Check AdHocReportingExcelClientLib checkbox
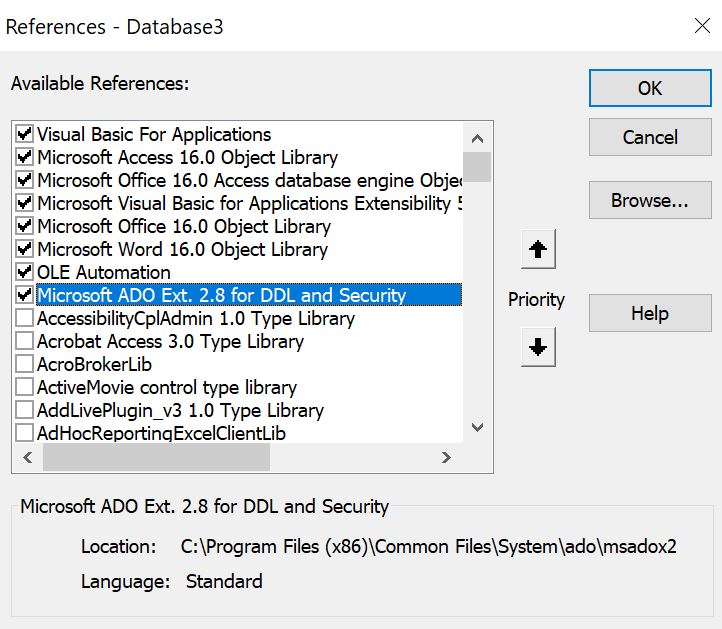The height and width of the screenshot is (629, 722). (x=24, y=433)
